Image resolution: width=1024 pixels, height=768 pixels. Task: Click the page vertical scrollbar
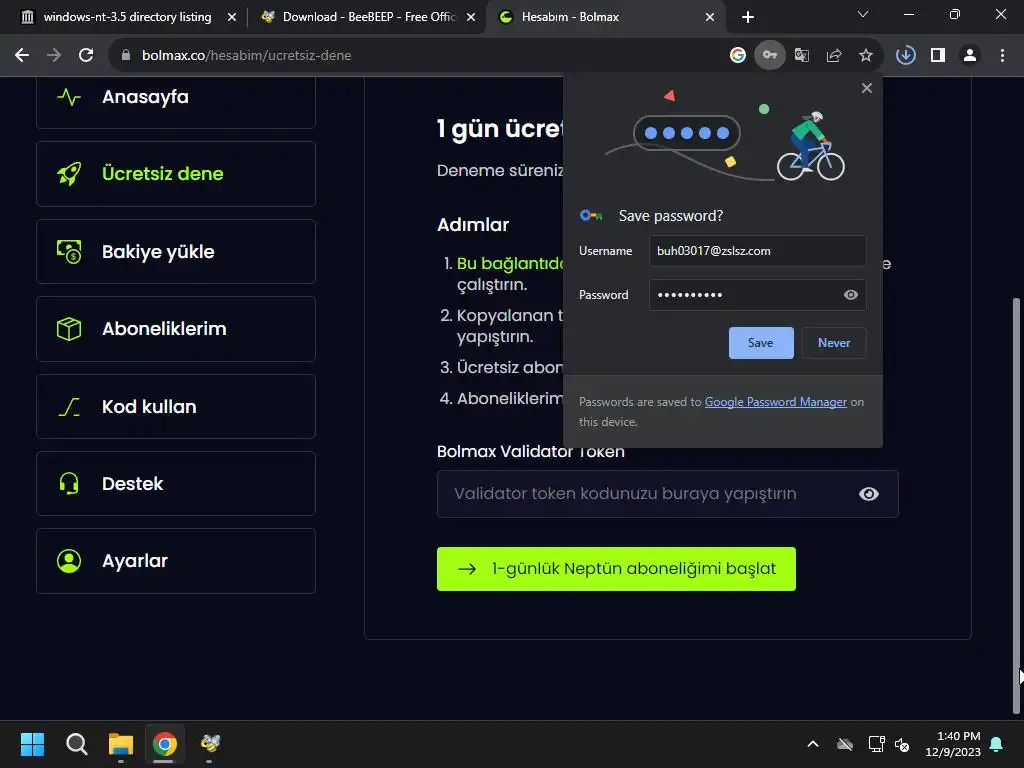[x=1016, y=506]
